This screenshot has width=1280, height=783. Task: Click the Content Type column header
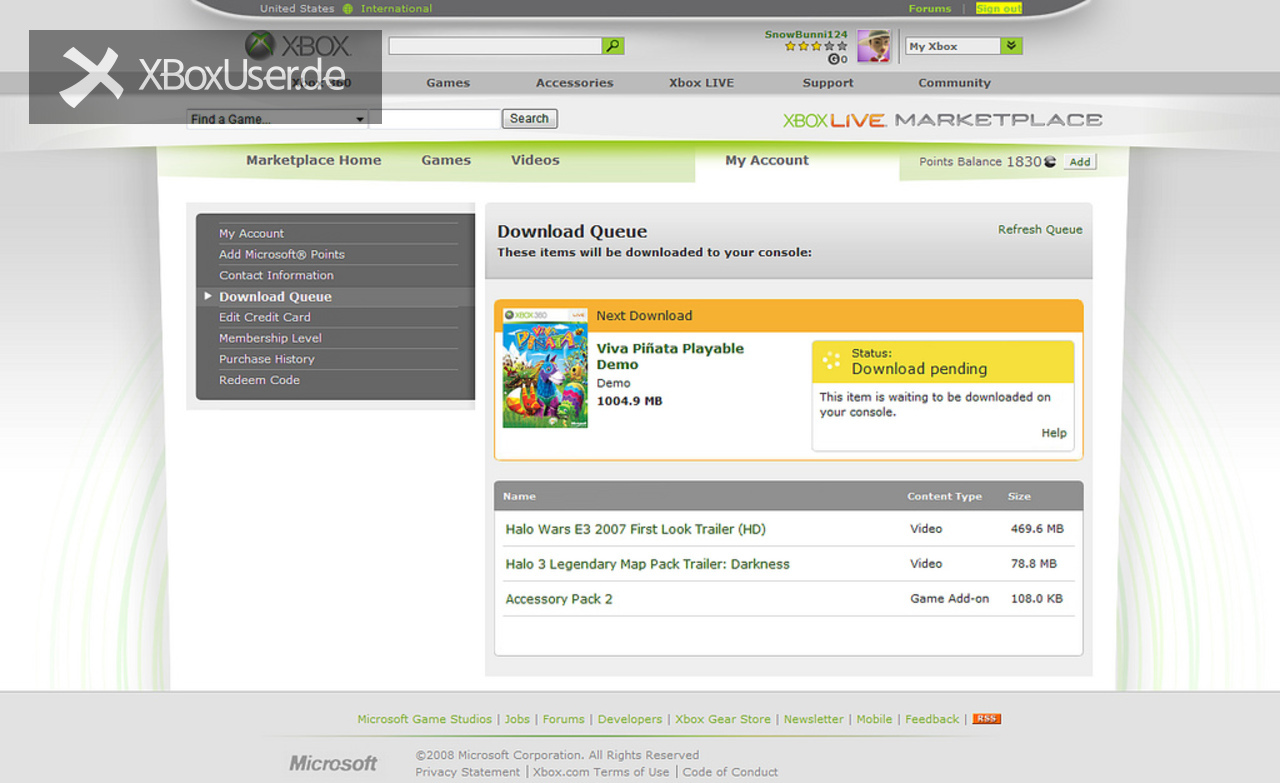tap(945, 496)
